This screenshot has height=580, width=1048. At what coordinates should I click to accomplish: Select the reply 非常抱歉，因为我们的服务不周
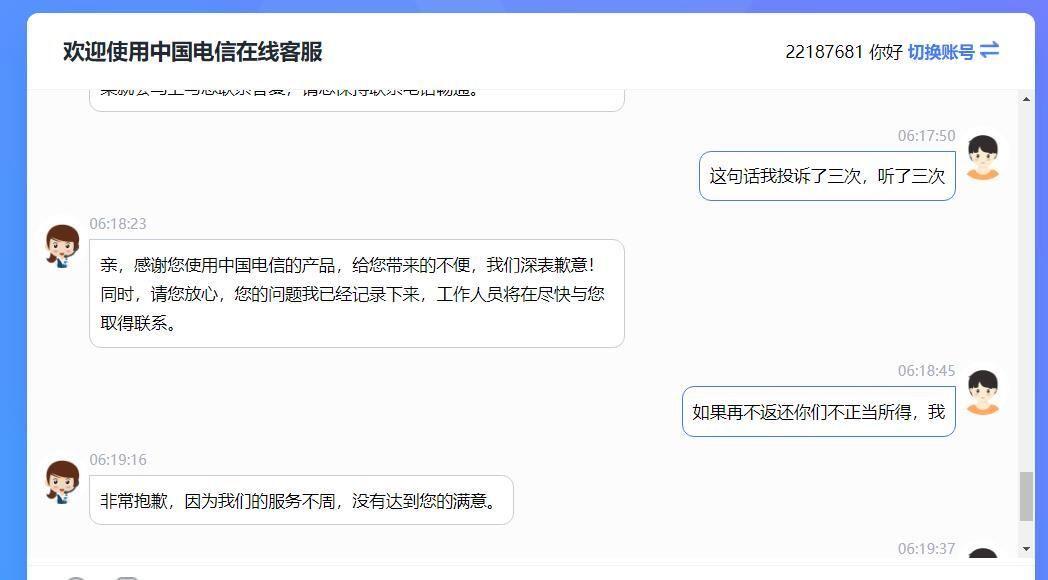click(x=301, y=500)
